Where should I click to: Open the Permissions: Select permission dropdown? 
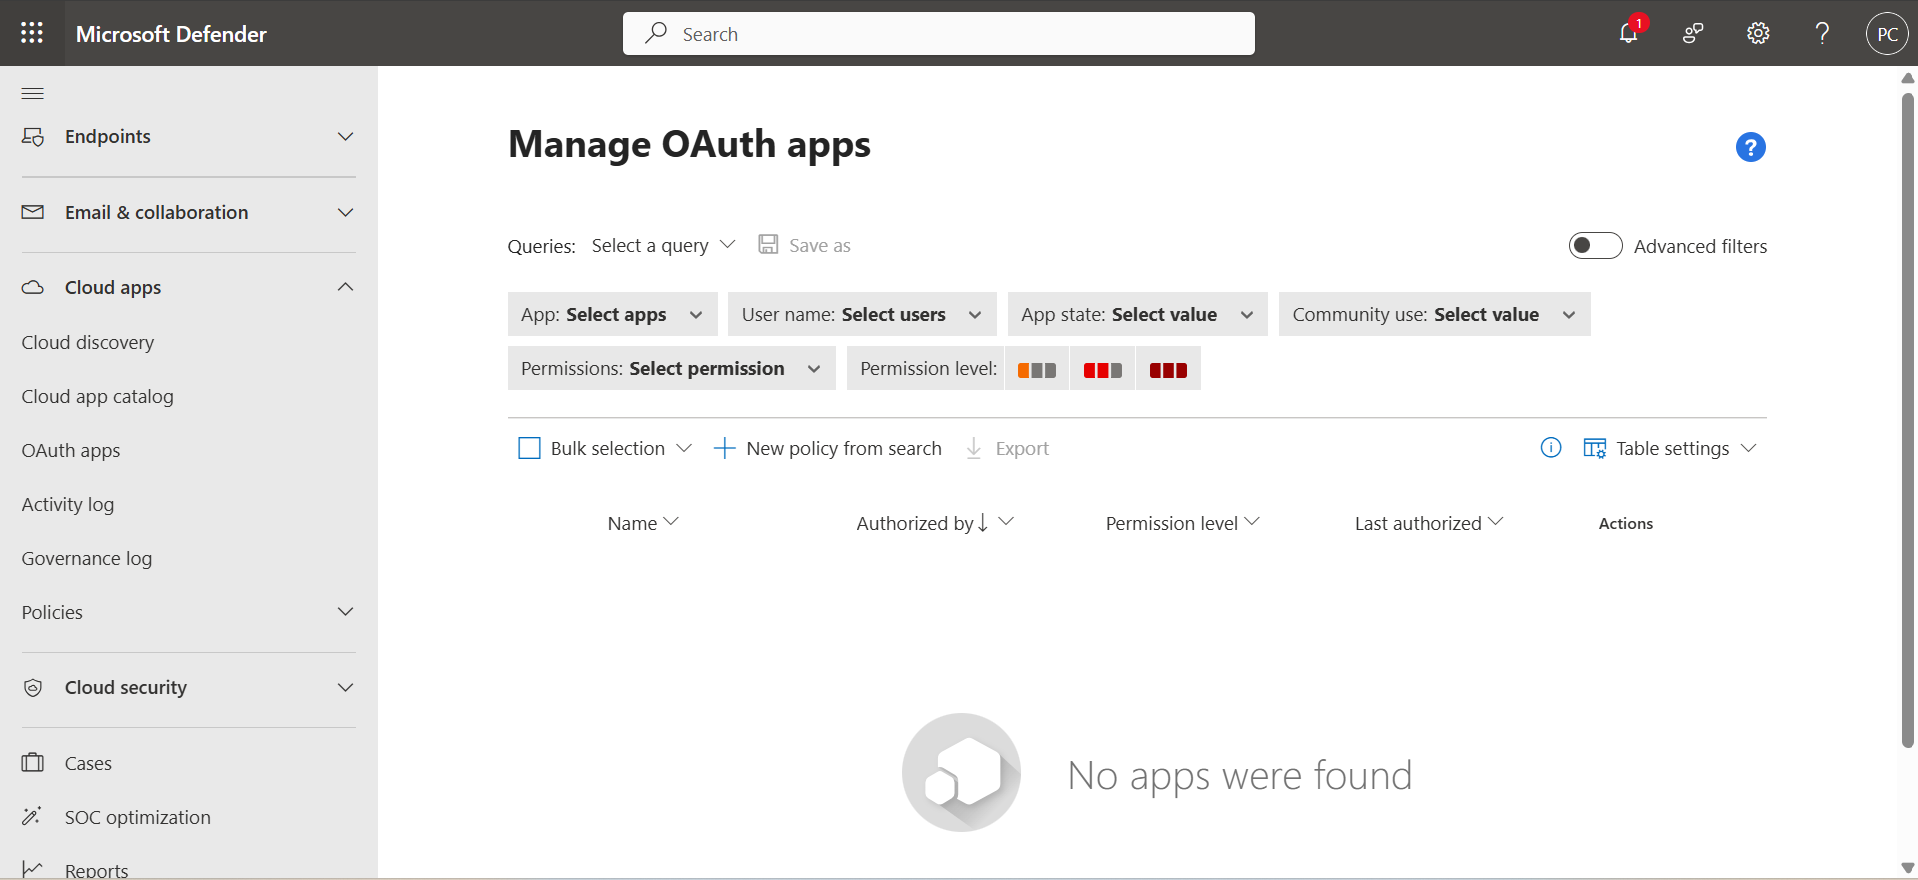pos(671,368)
